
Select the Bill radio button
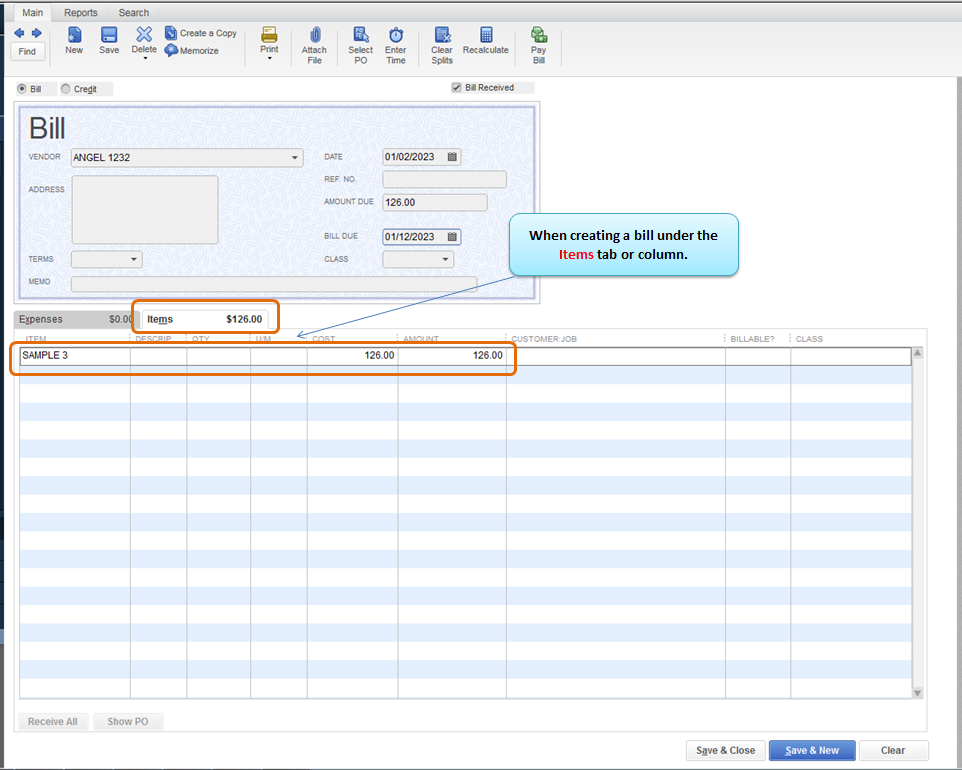point(22,89)
